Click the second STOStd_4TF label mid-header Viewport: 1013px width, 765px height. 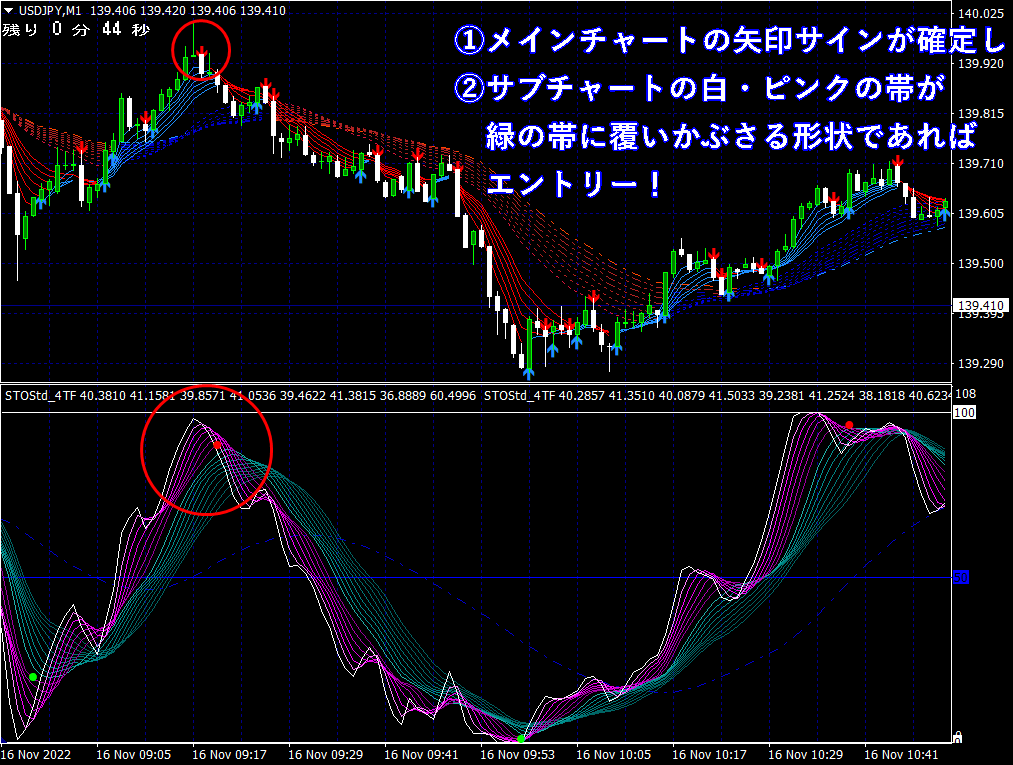click(519, 395)
